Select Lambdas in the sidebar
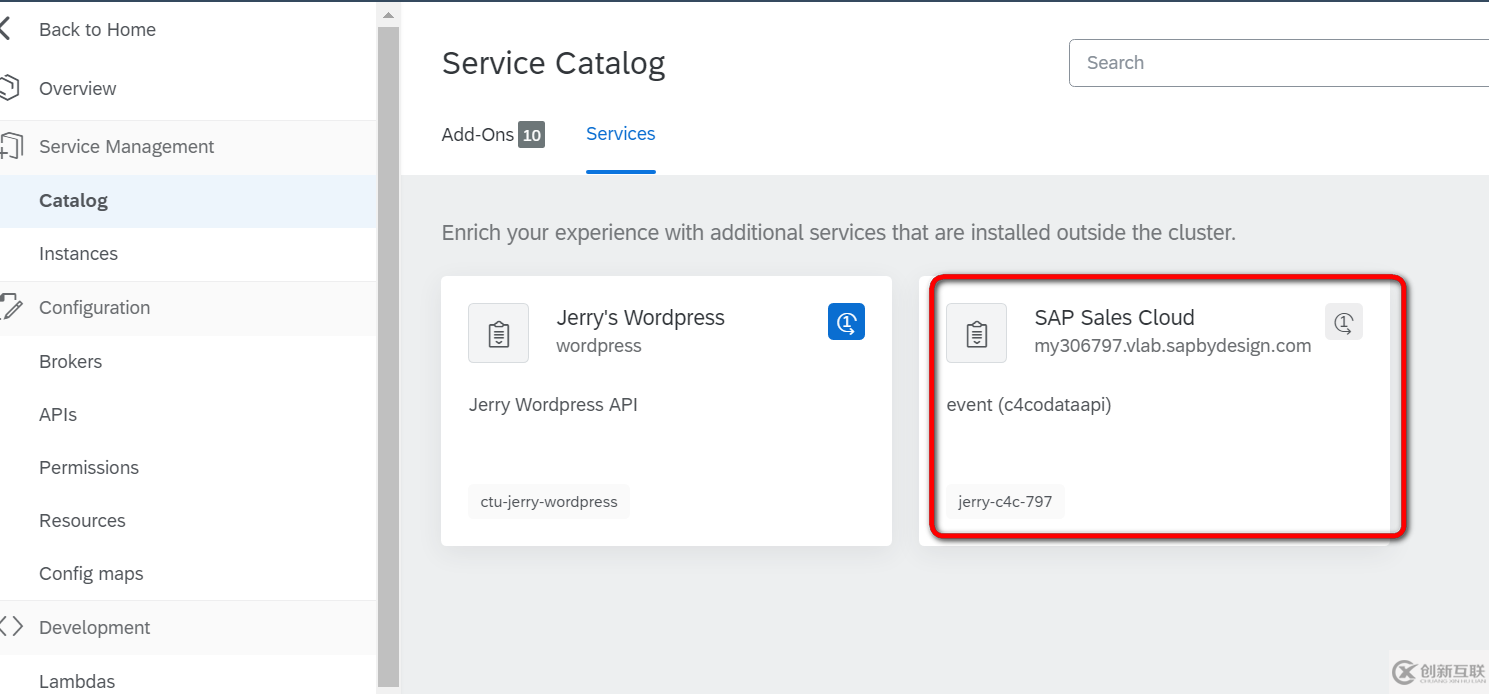 77,680
